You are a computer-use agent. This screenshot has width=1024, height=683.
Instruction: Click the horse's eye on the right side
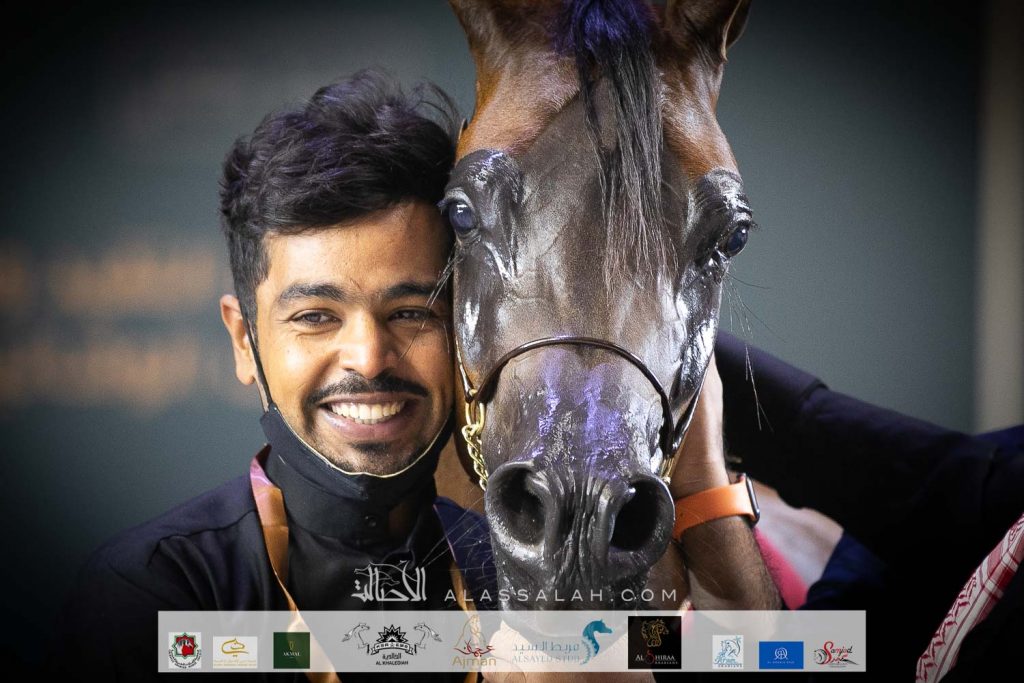[x=735, y=239]
